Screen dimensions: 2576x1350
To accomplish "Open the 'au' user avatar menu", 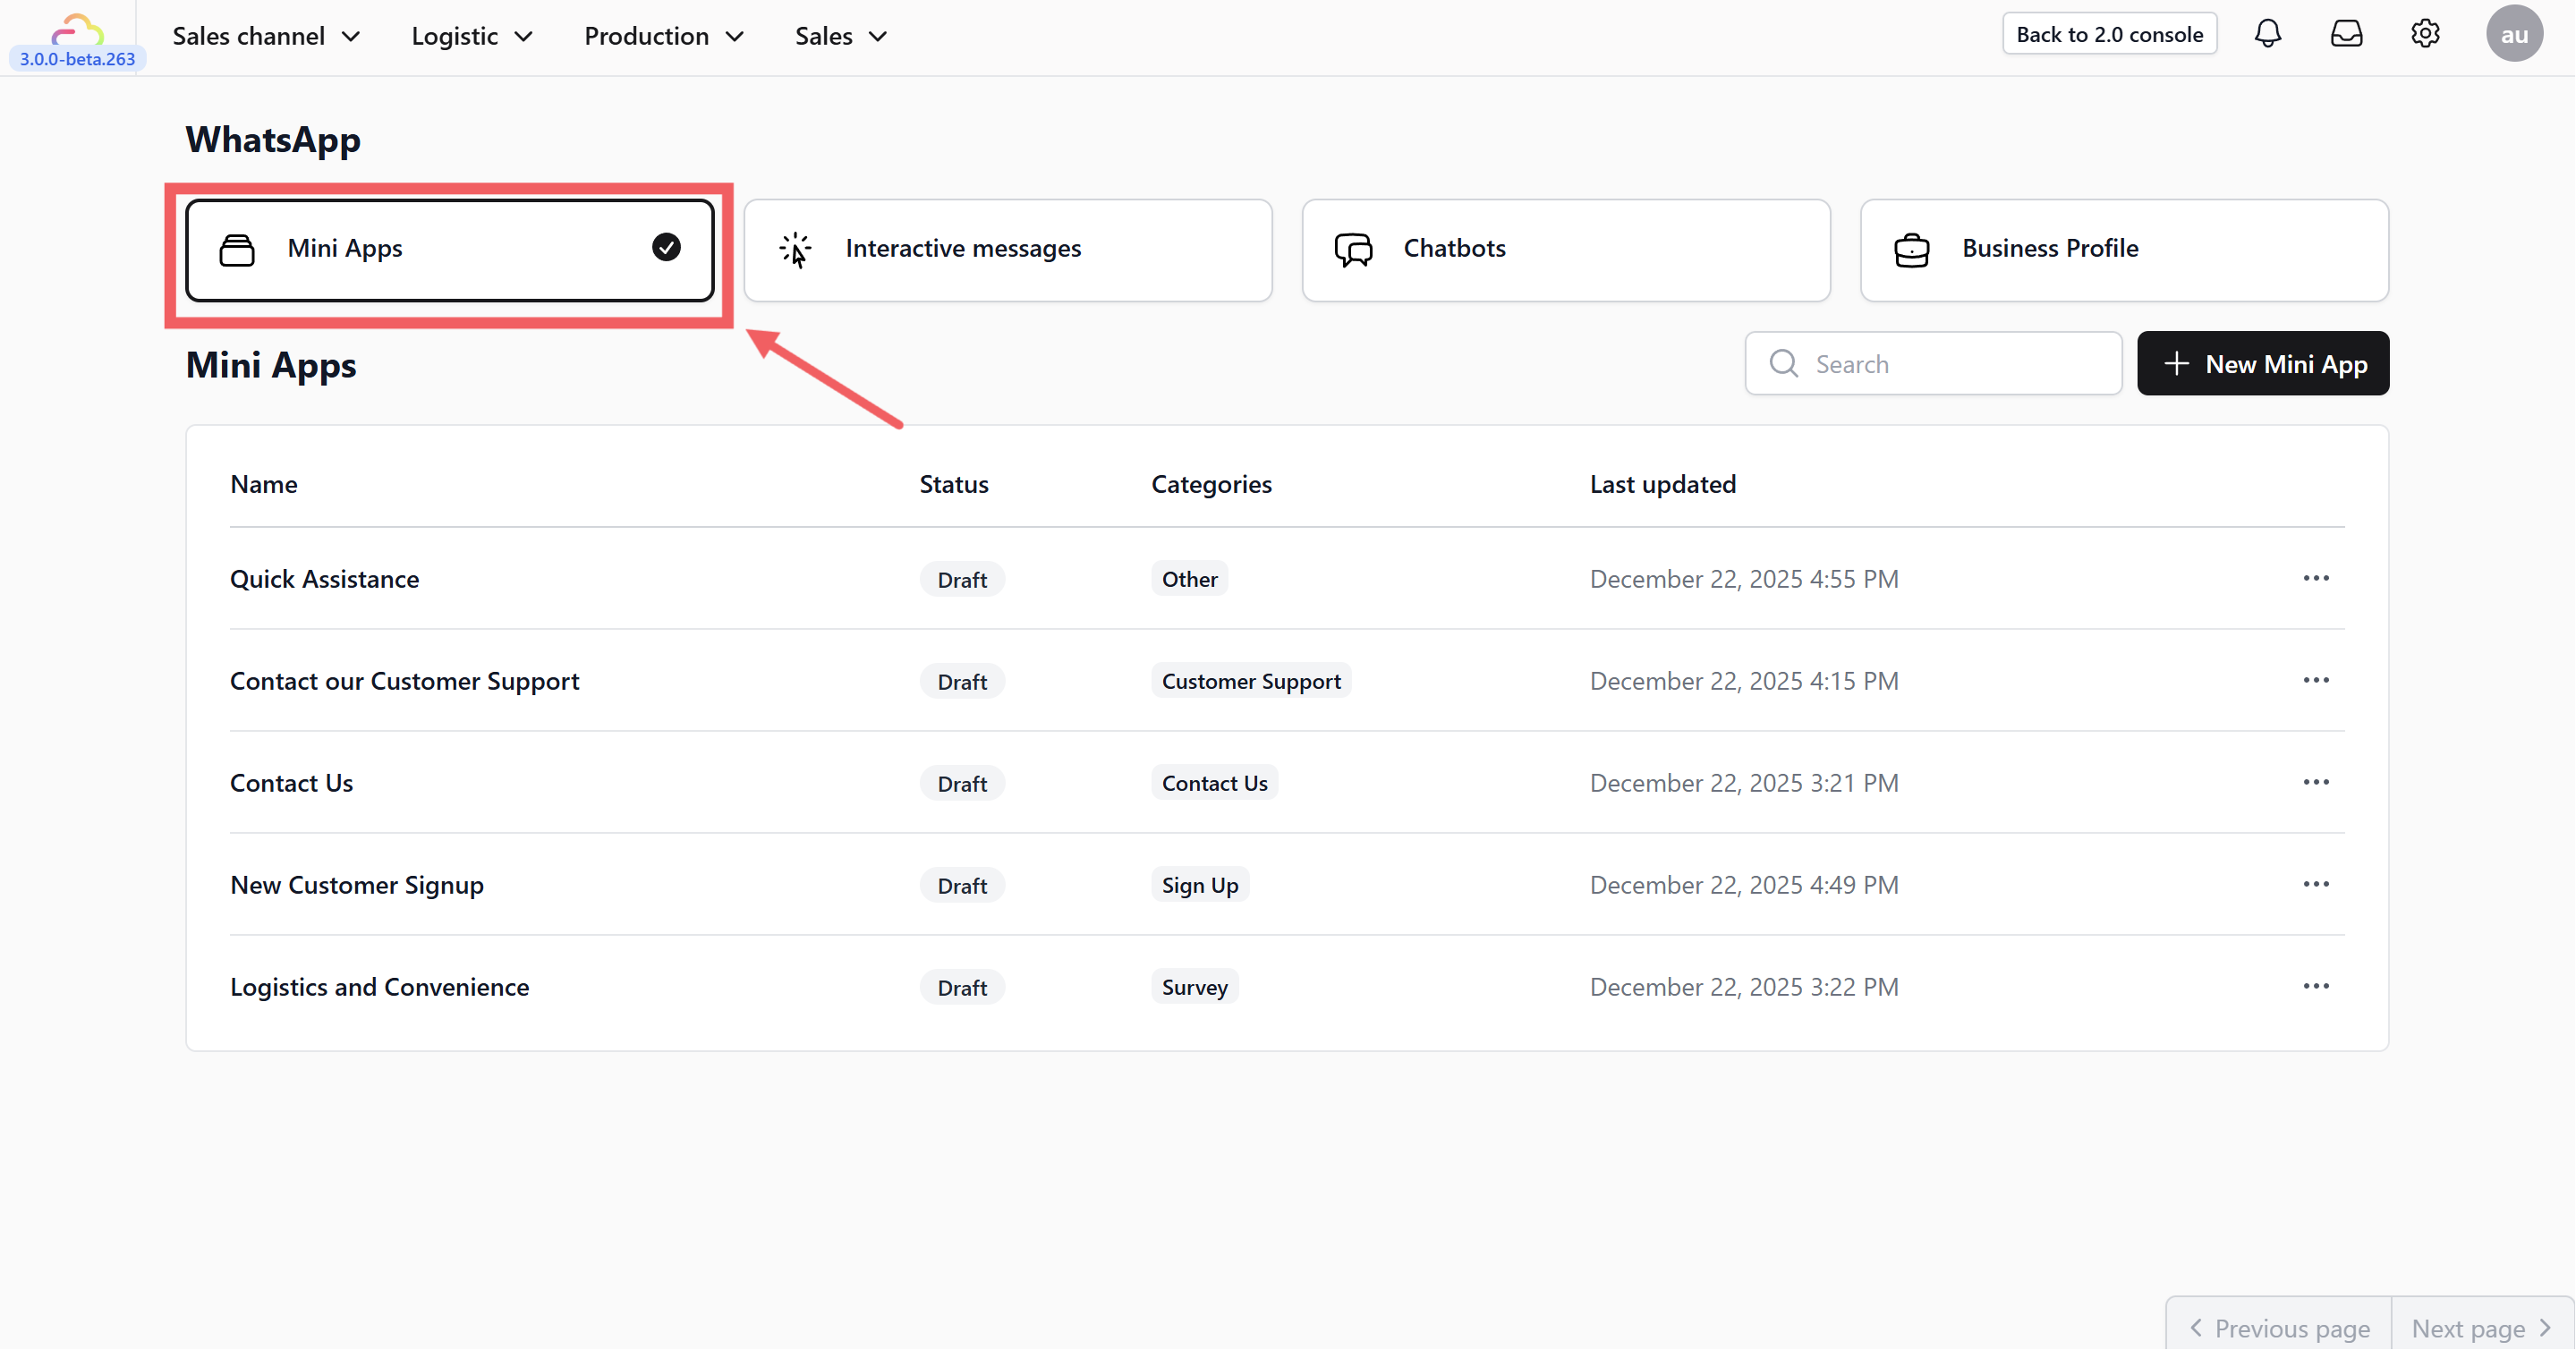I will [x=2514, y=34].
